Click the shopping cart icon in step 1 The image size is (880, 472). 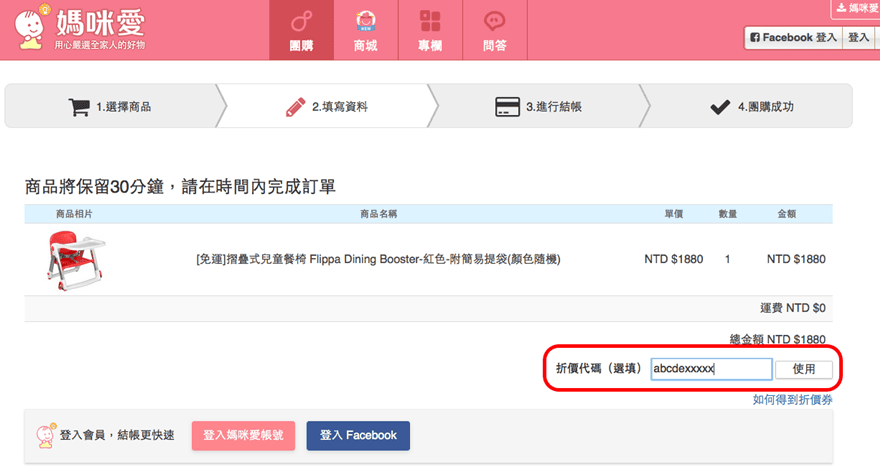pyautogui.click(x=79, y=106)
